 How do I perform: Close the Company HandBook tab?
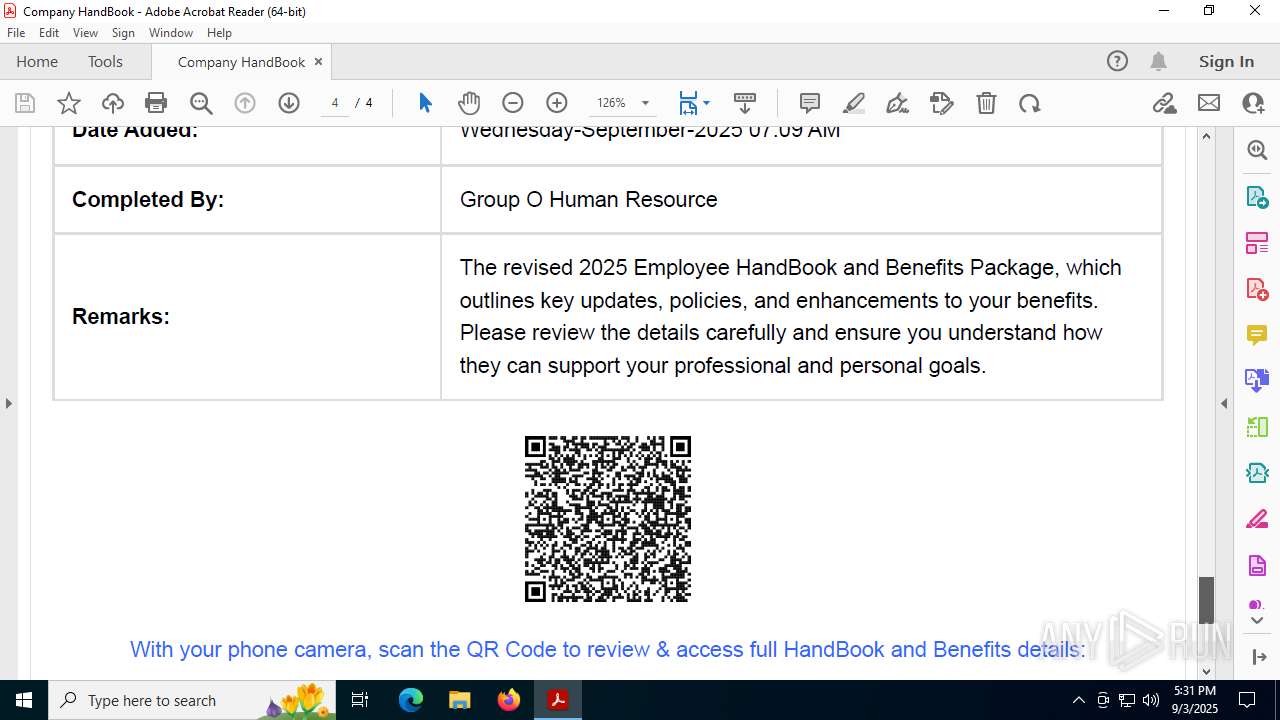318,61
